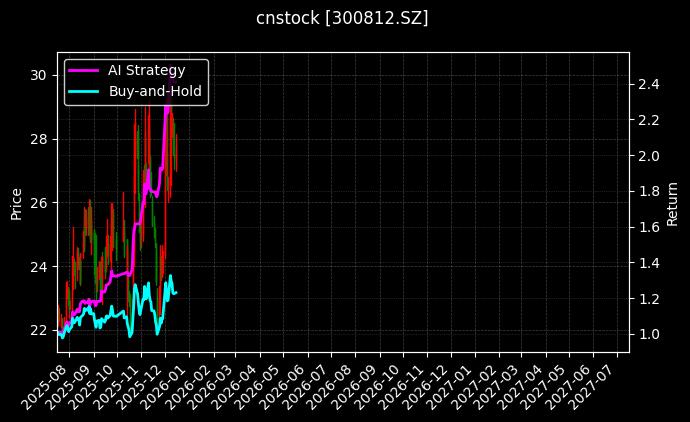Click the price tick label '30'

[x=38, y=75]
